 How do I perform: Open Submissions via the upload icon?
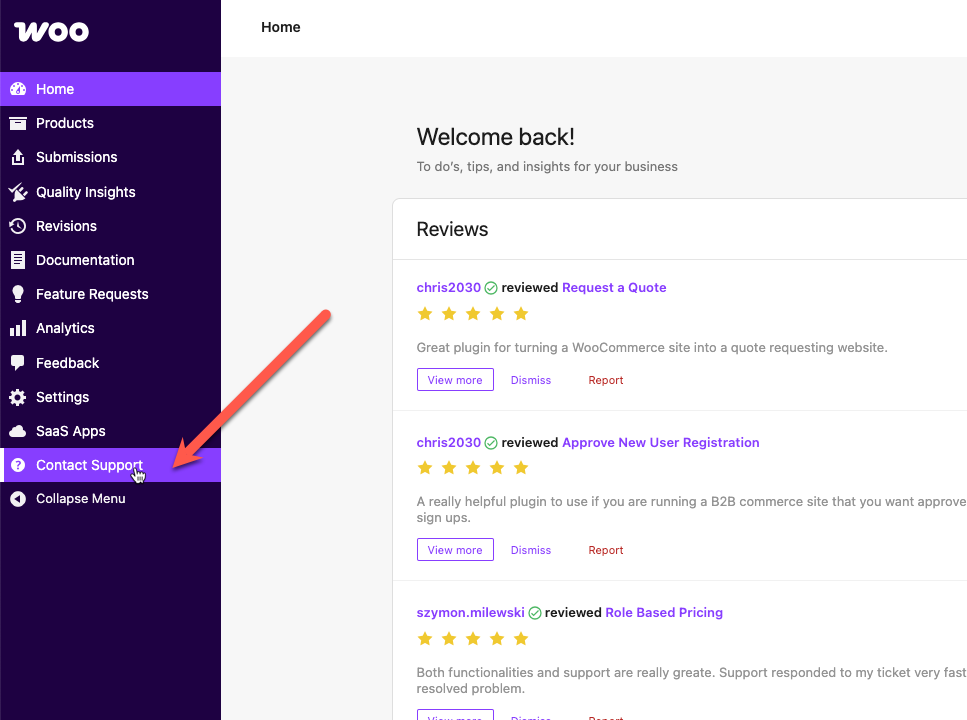coord(18,157)
